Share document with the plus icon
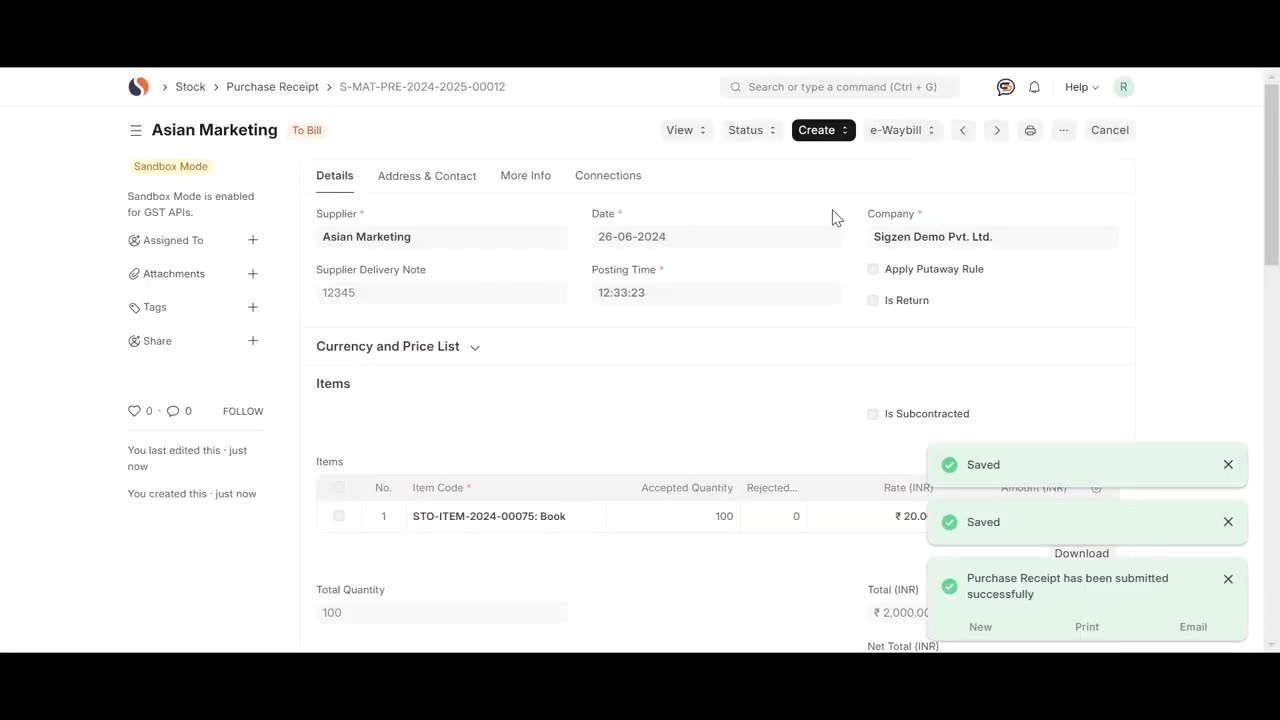 coord(253,341)
